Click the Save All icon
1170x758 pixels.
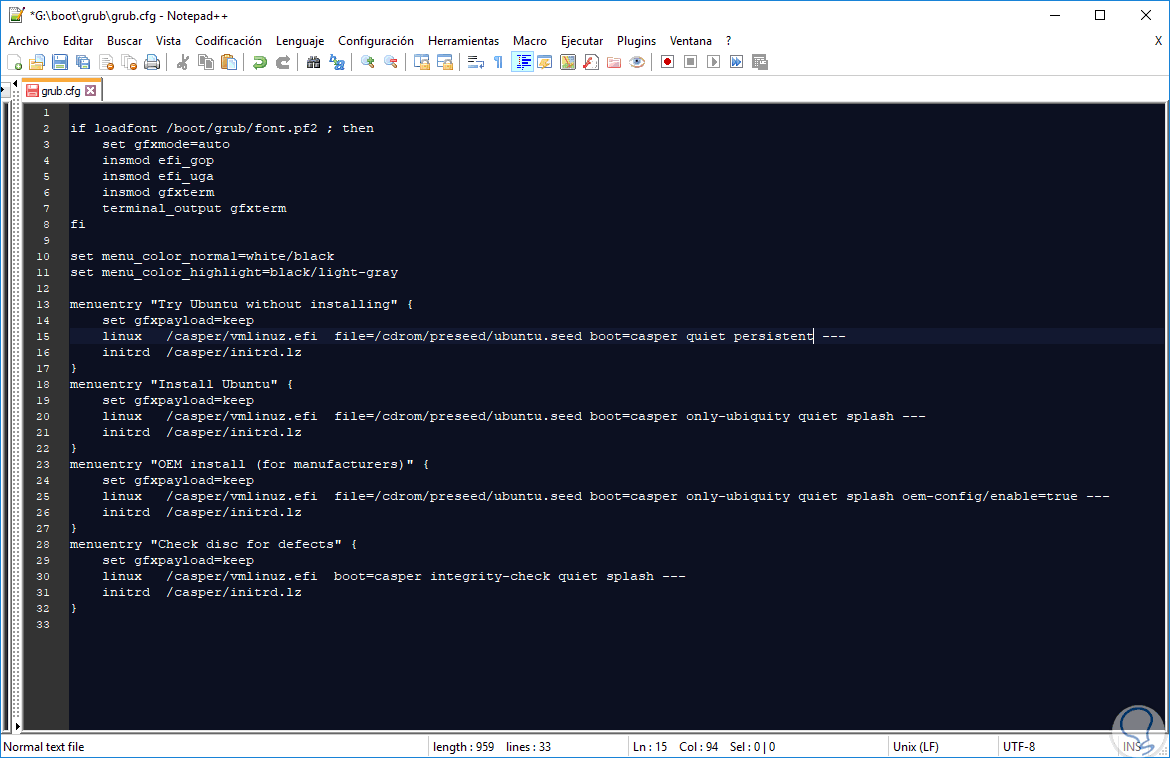point(84,63)
